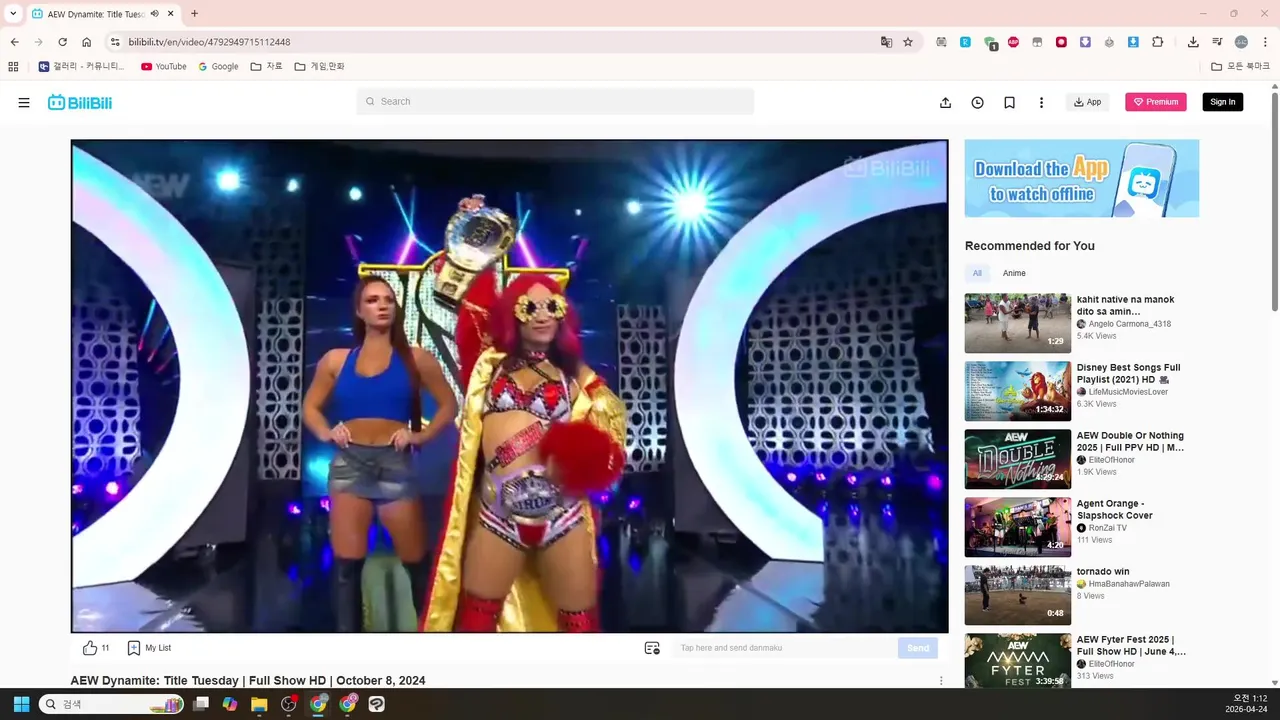Focus the BiliBili search field
This screenshot has width=1280, height=720.
[555, 101]
